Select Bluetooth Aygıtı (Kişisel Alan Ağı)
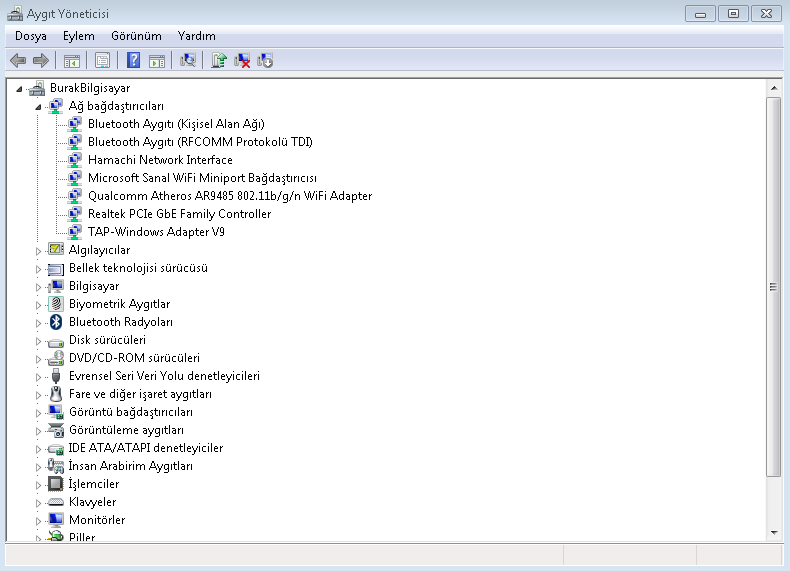 [x=176, y=124]
